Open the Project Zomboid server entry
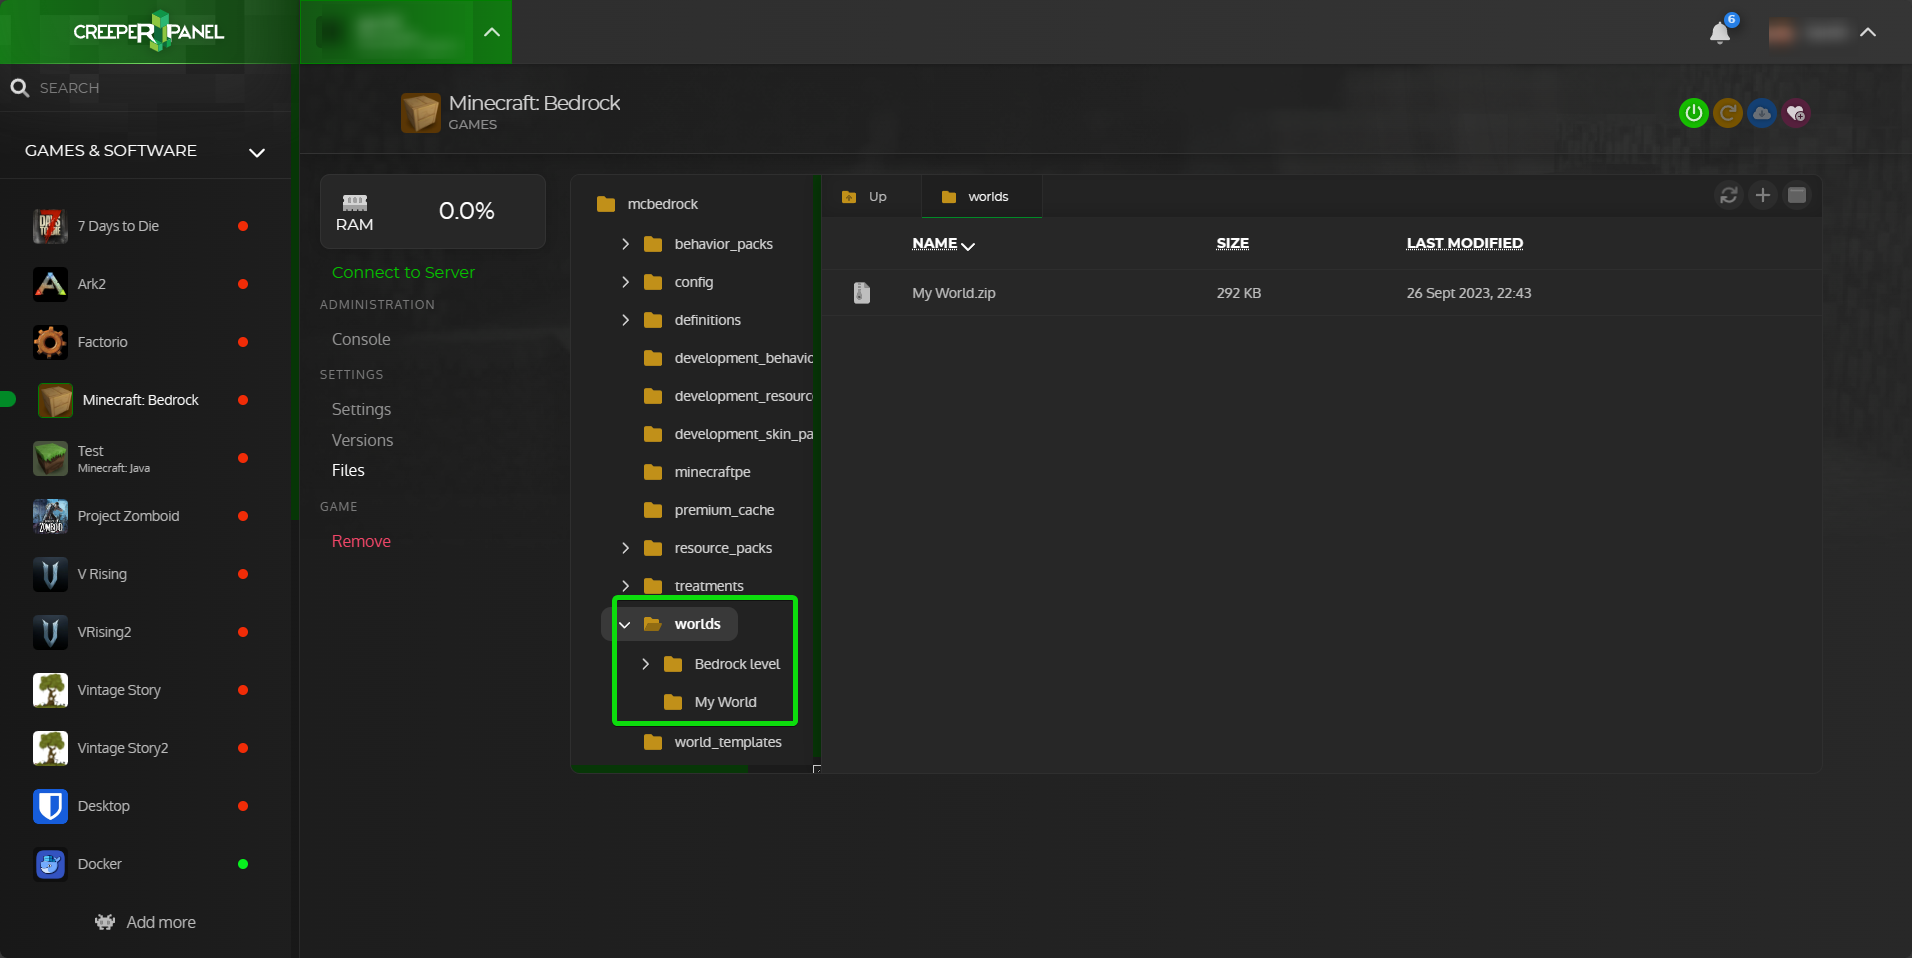Image resolution: width=1912 pixels, height=958 pixels. (145, 516)
